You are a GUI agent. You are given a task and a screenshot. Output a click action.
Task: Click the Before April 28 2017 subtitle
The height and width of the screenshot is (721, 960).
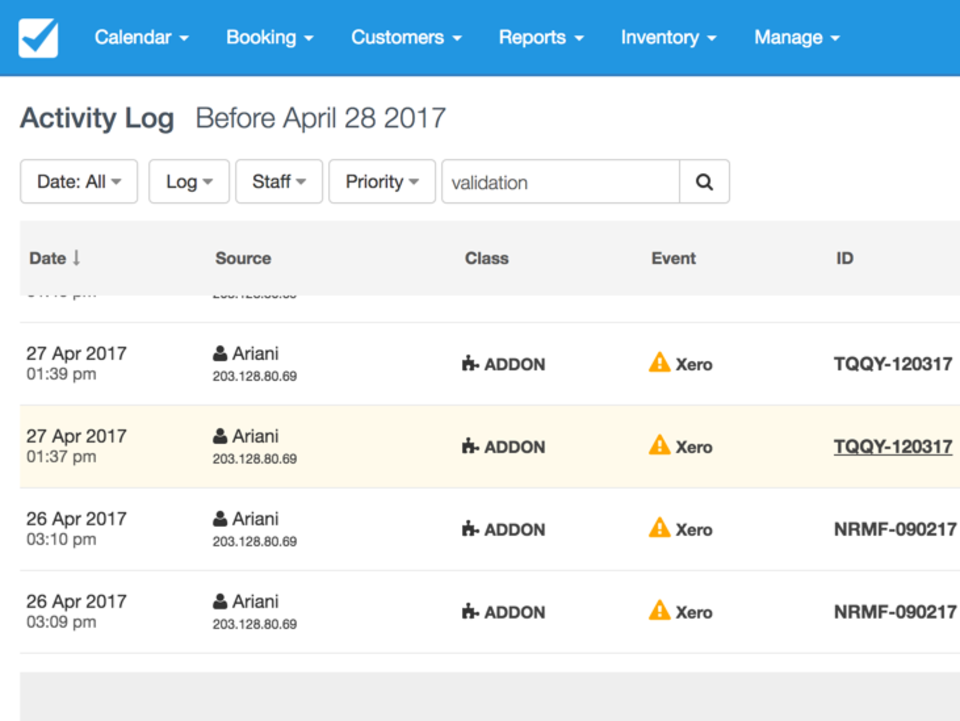[x=320, y=118]
